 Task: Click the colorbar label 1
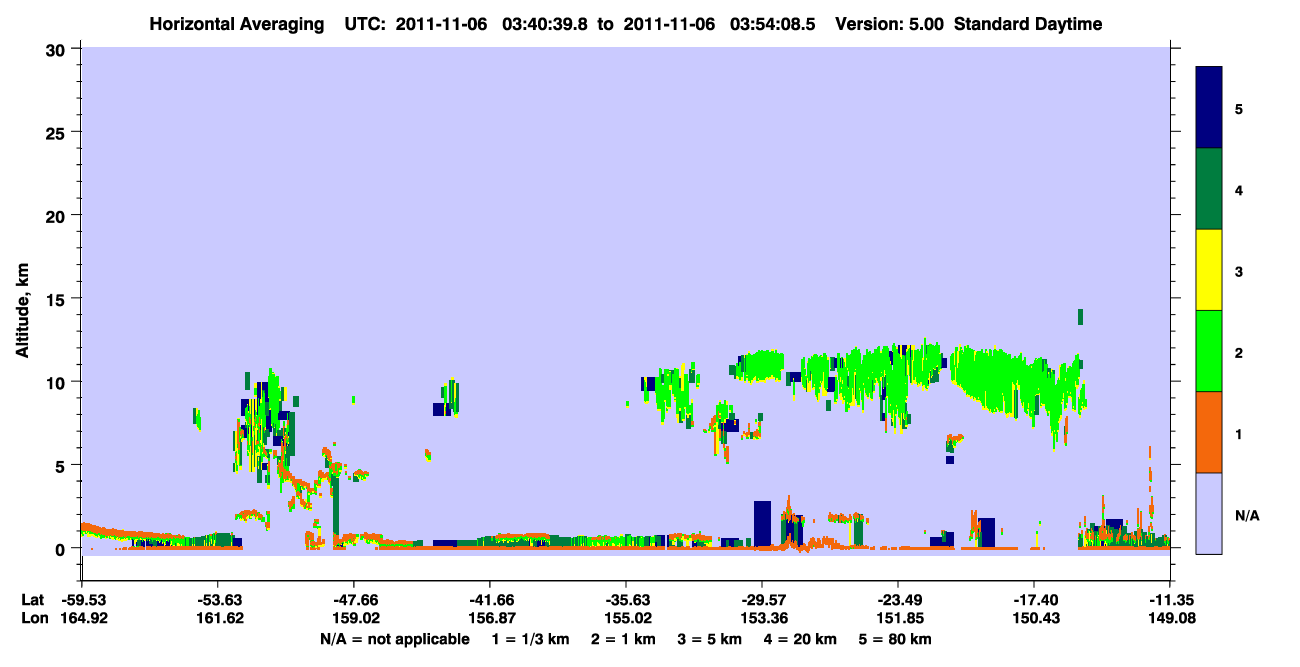pos(1239,433)
